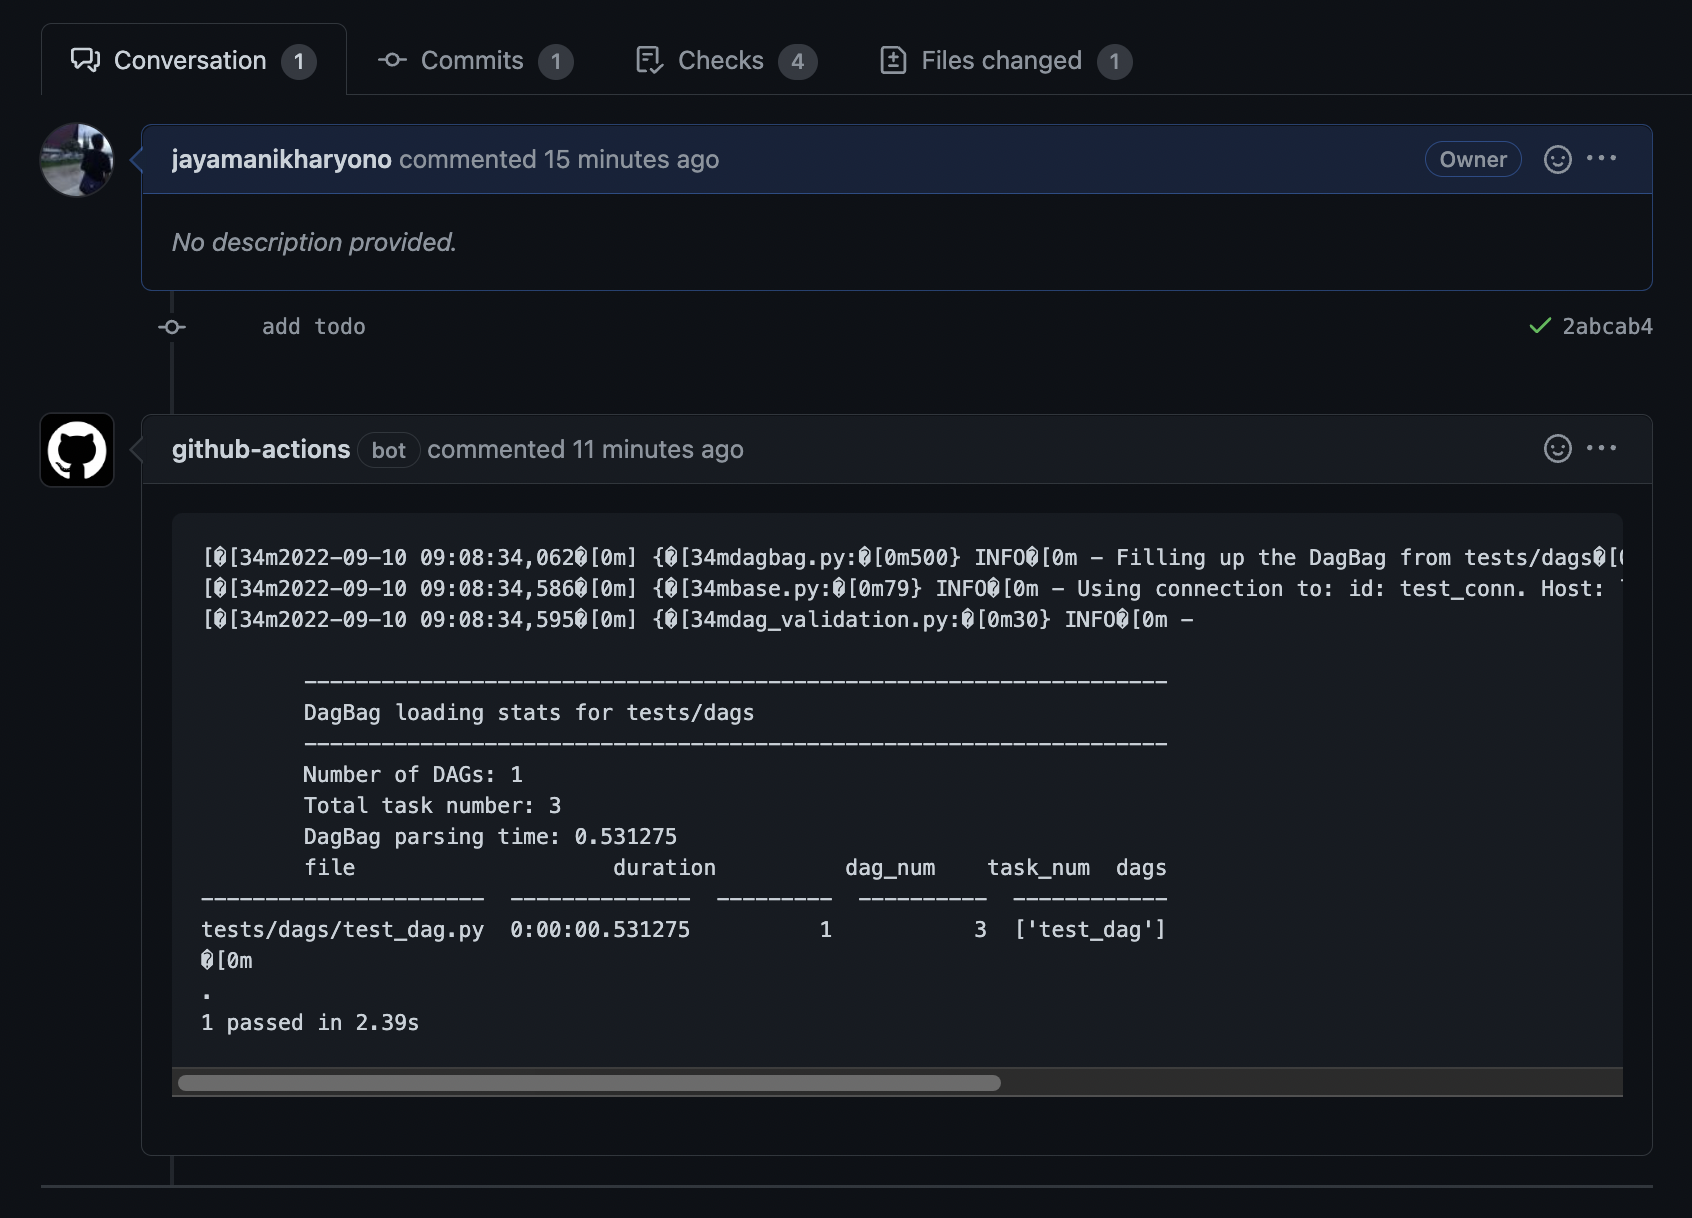Open the github-actions bot avatar
1692x1218 pixels.
coord(77,450)
